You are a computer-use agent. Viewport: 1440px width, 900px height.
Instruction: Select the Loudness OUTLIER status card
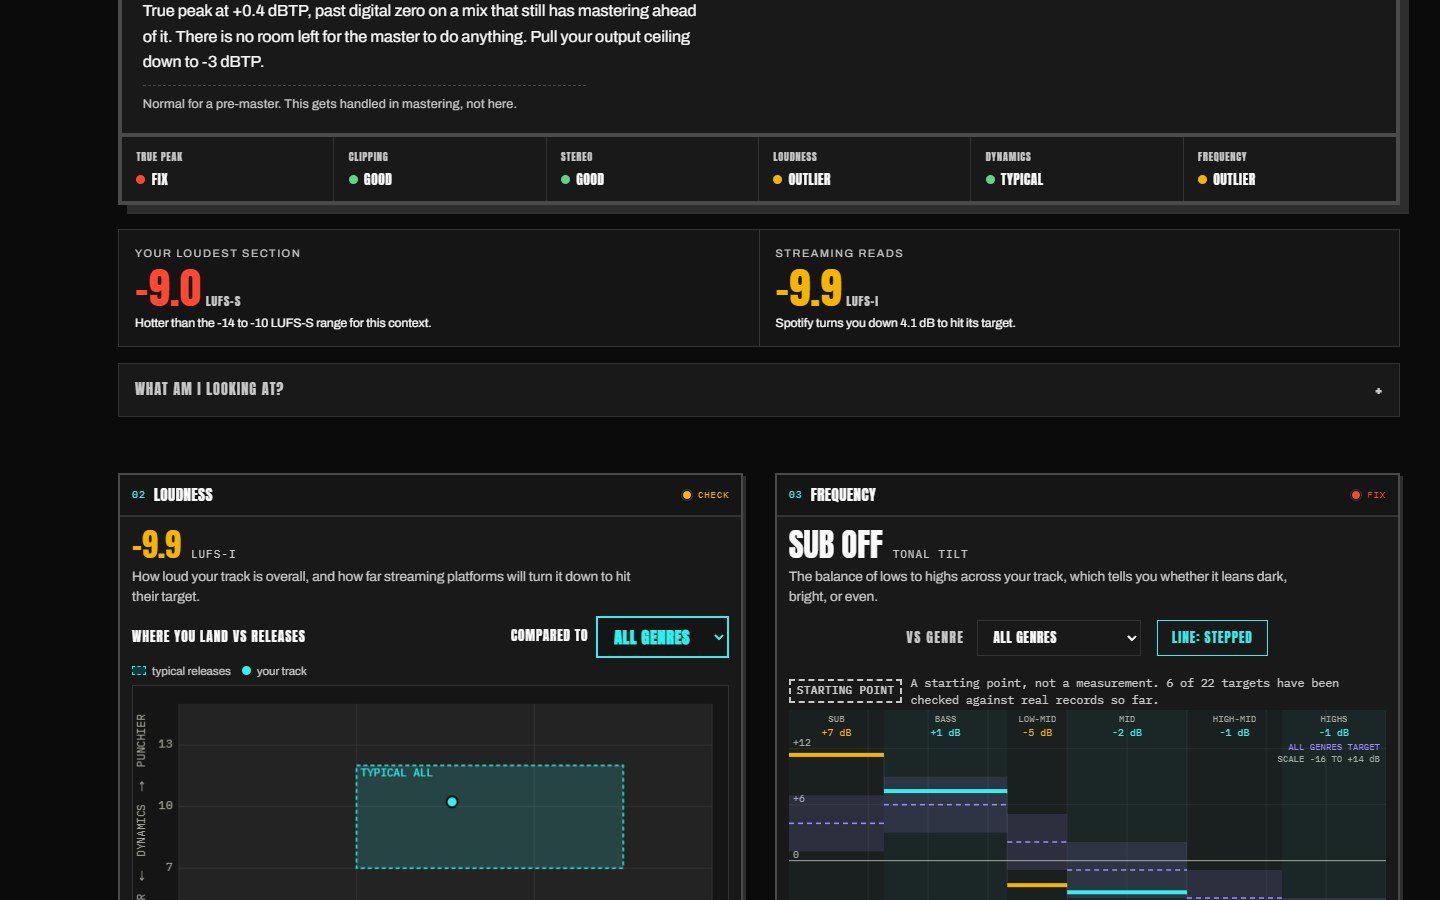point(864,169)
